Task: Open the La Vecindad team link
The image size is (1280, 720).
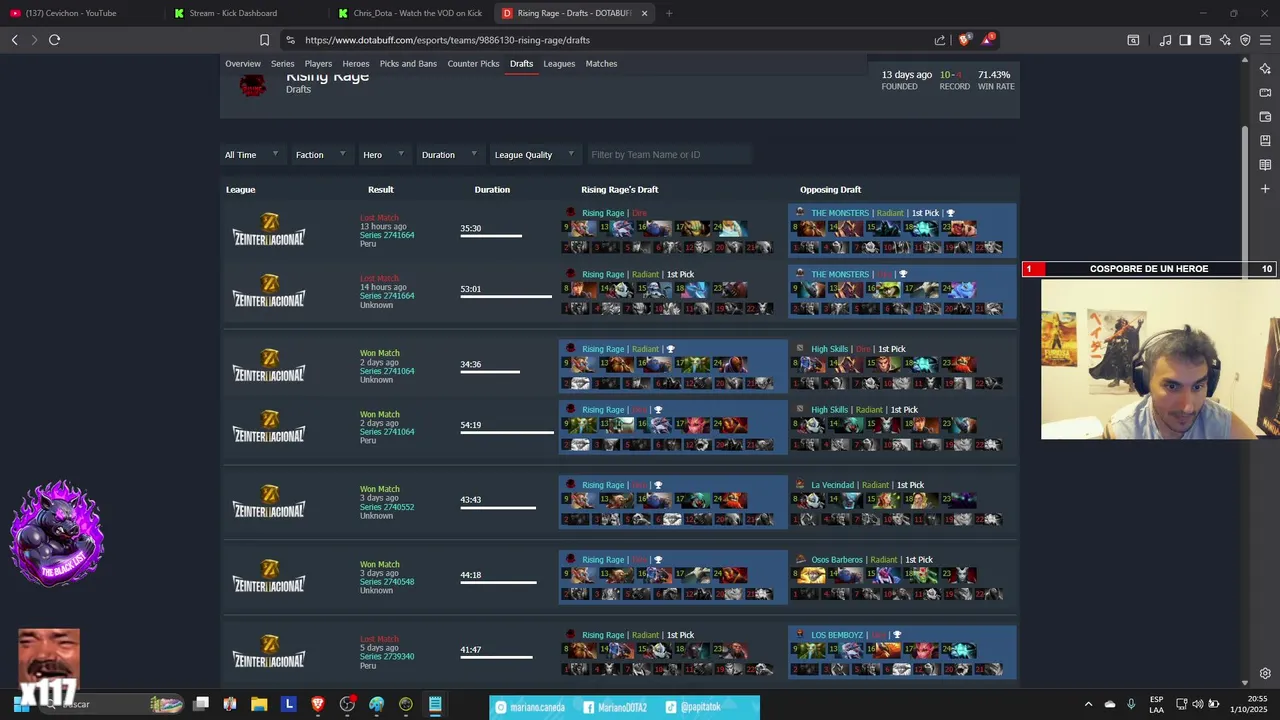Action: pos(832,485)
